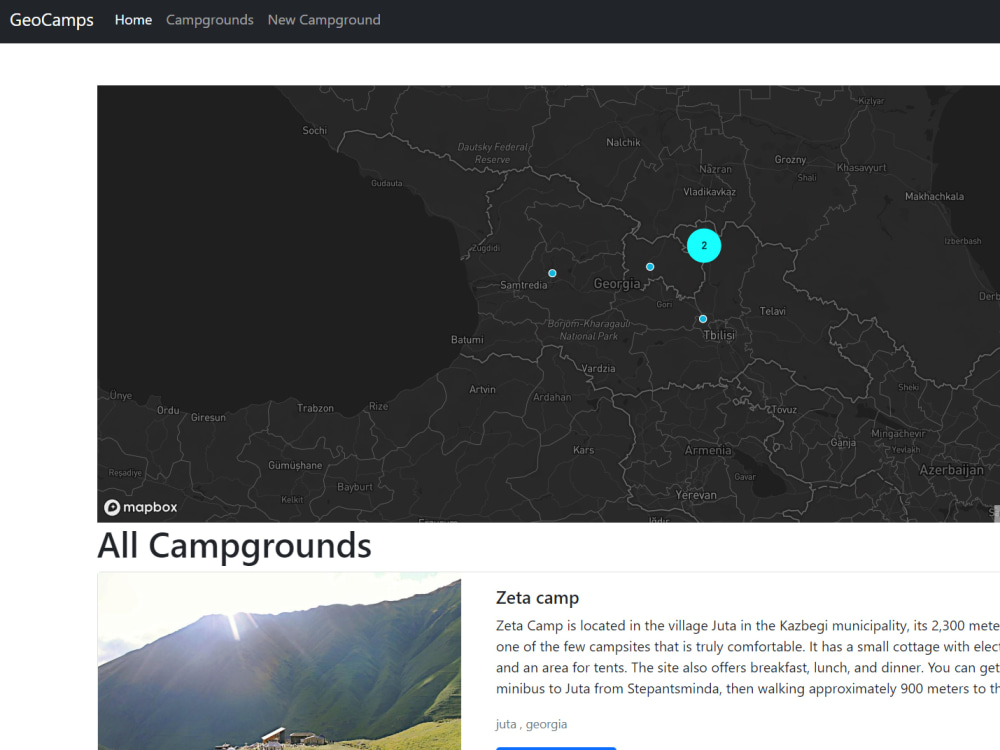1000x750 pixels.
Task: Click the Armenia country label on map
Action: [708, 450]
